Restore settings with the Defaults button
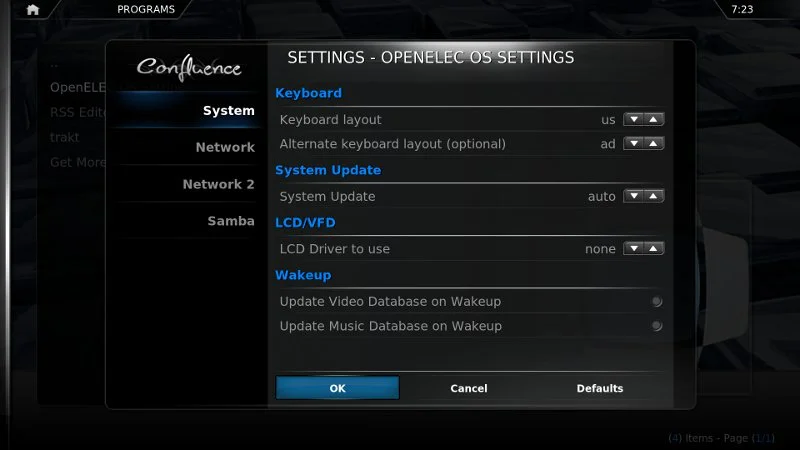Screen dimensions: 800x450 [600, 388]
